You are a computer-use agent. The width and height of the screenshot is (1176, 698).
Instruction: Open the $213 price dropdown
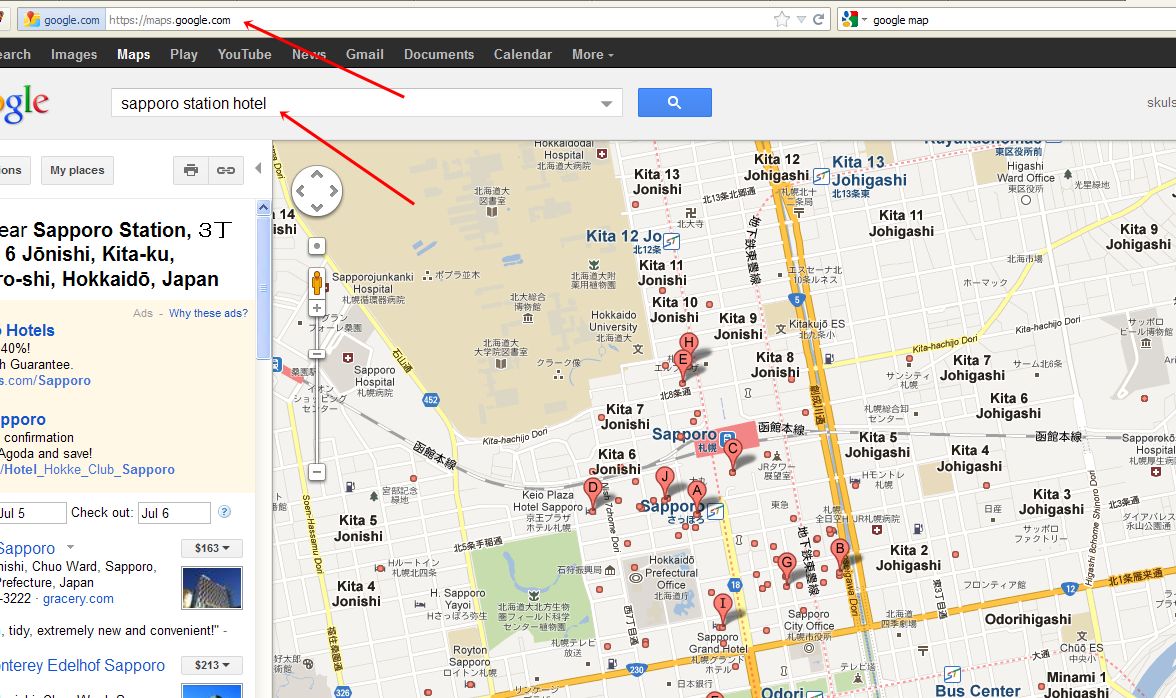(212, 665)
